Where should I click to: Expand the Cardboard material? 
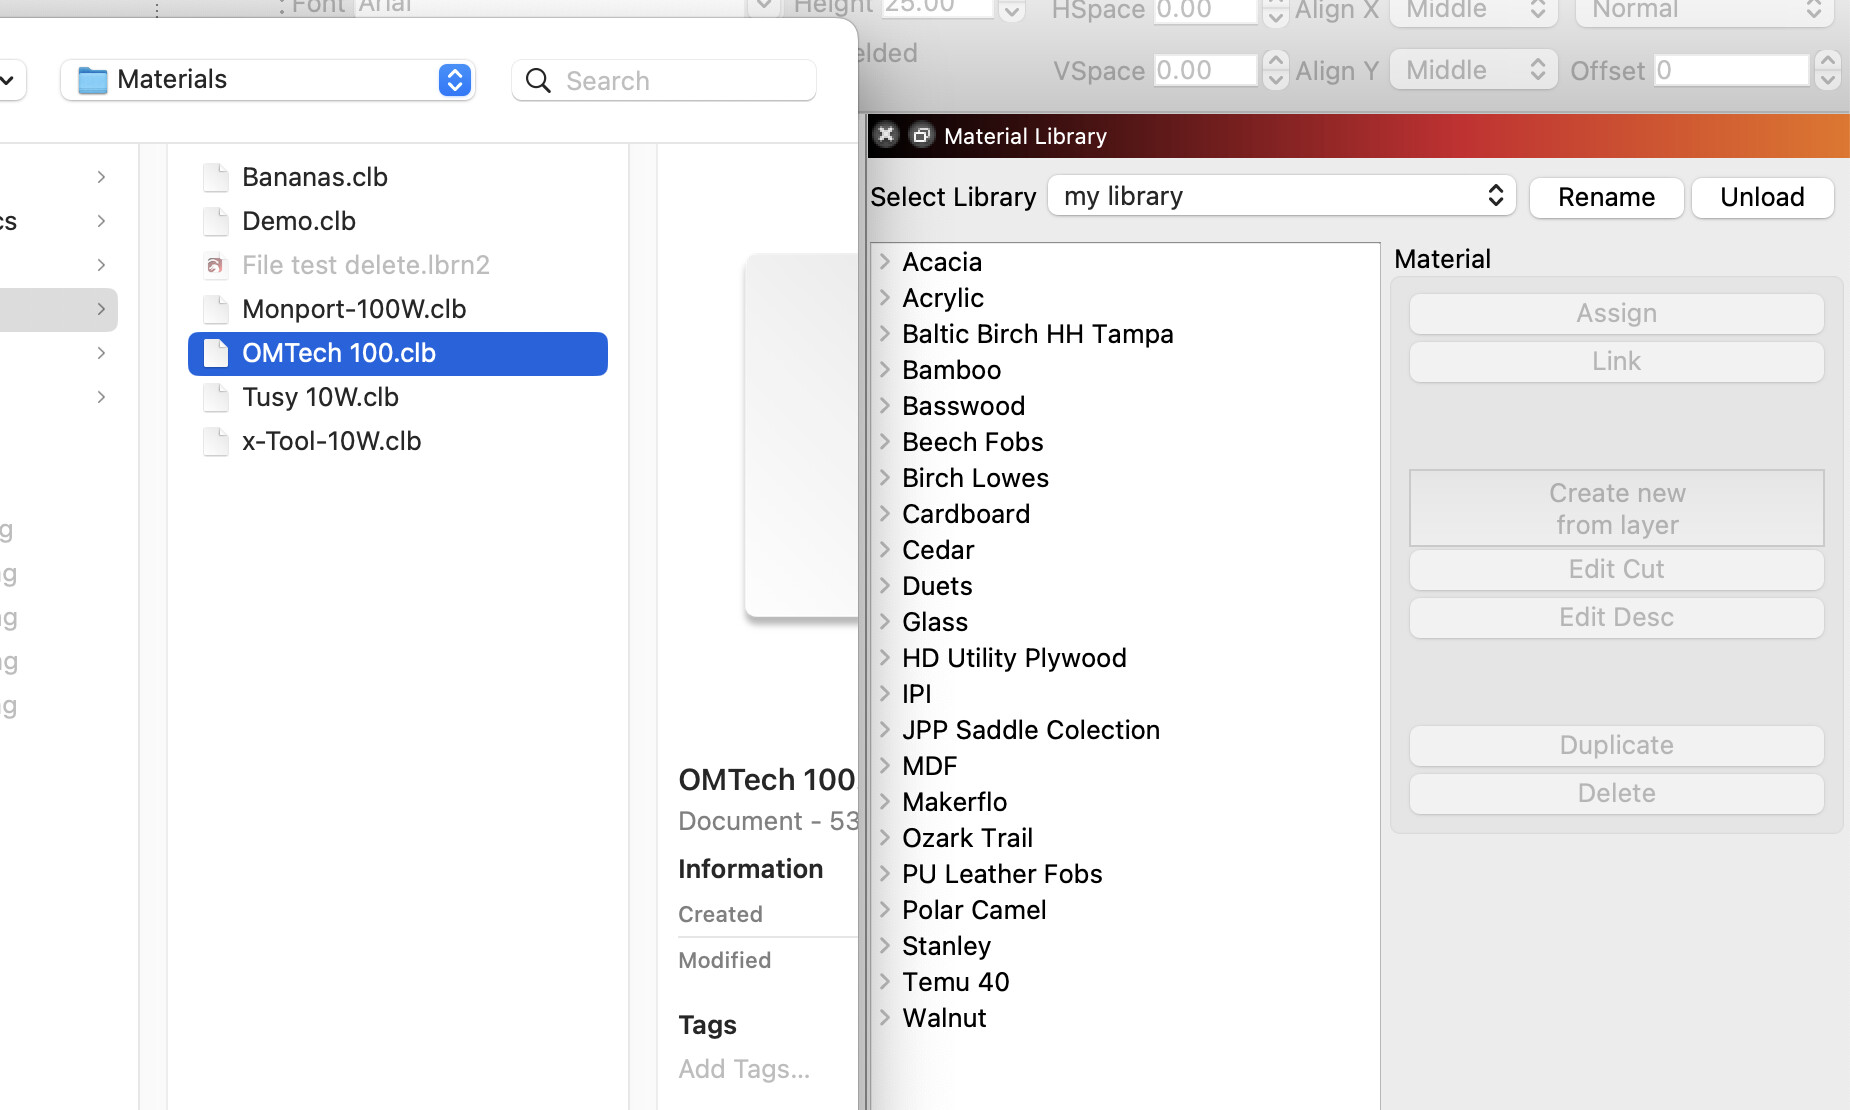point(885,514)
